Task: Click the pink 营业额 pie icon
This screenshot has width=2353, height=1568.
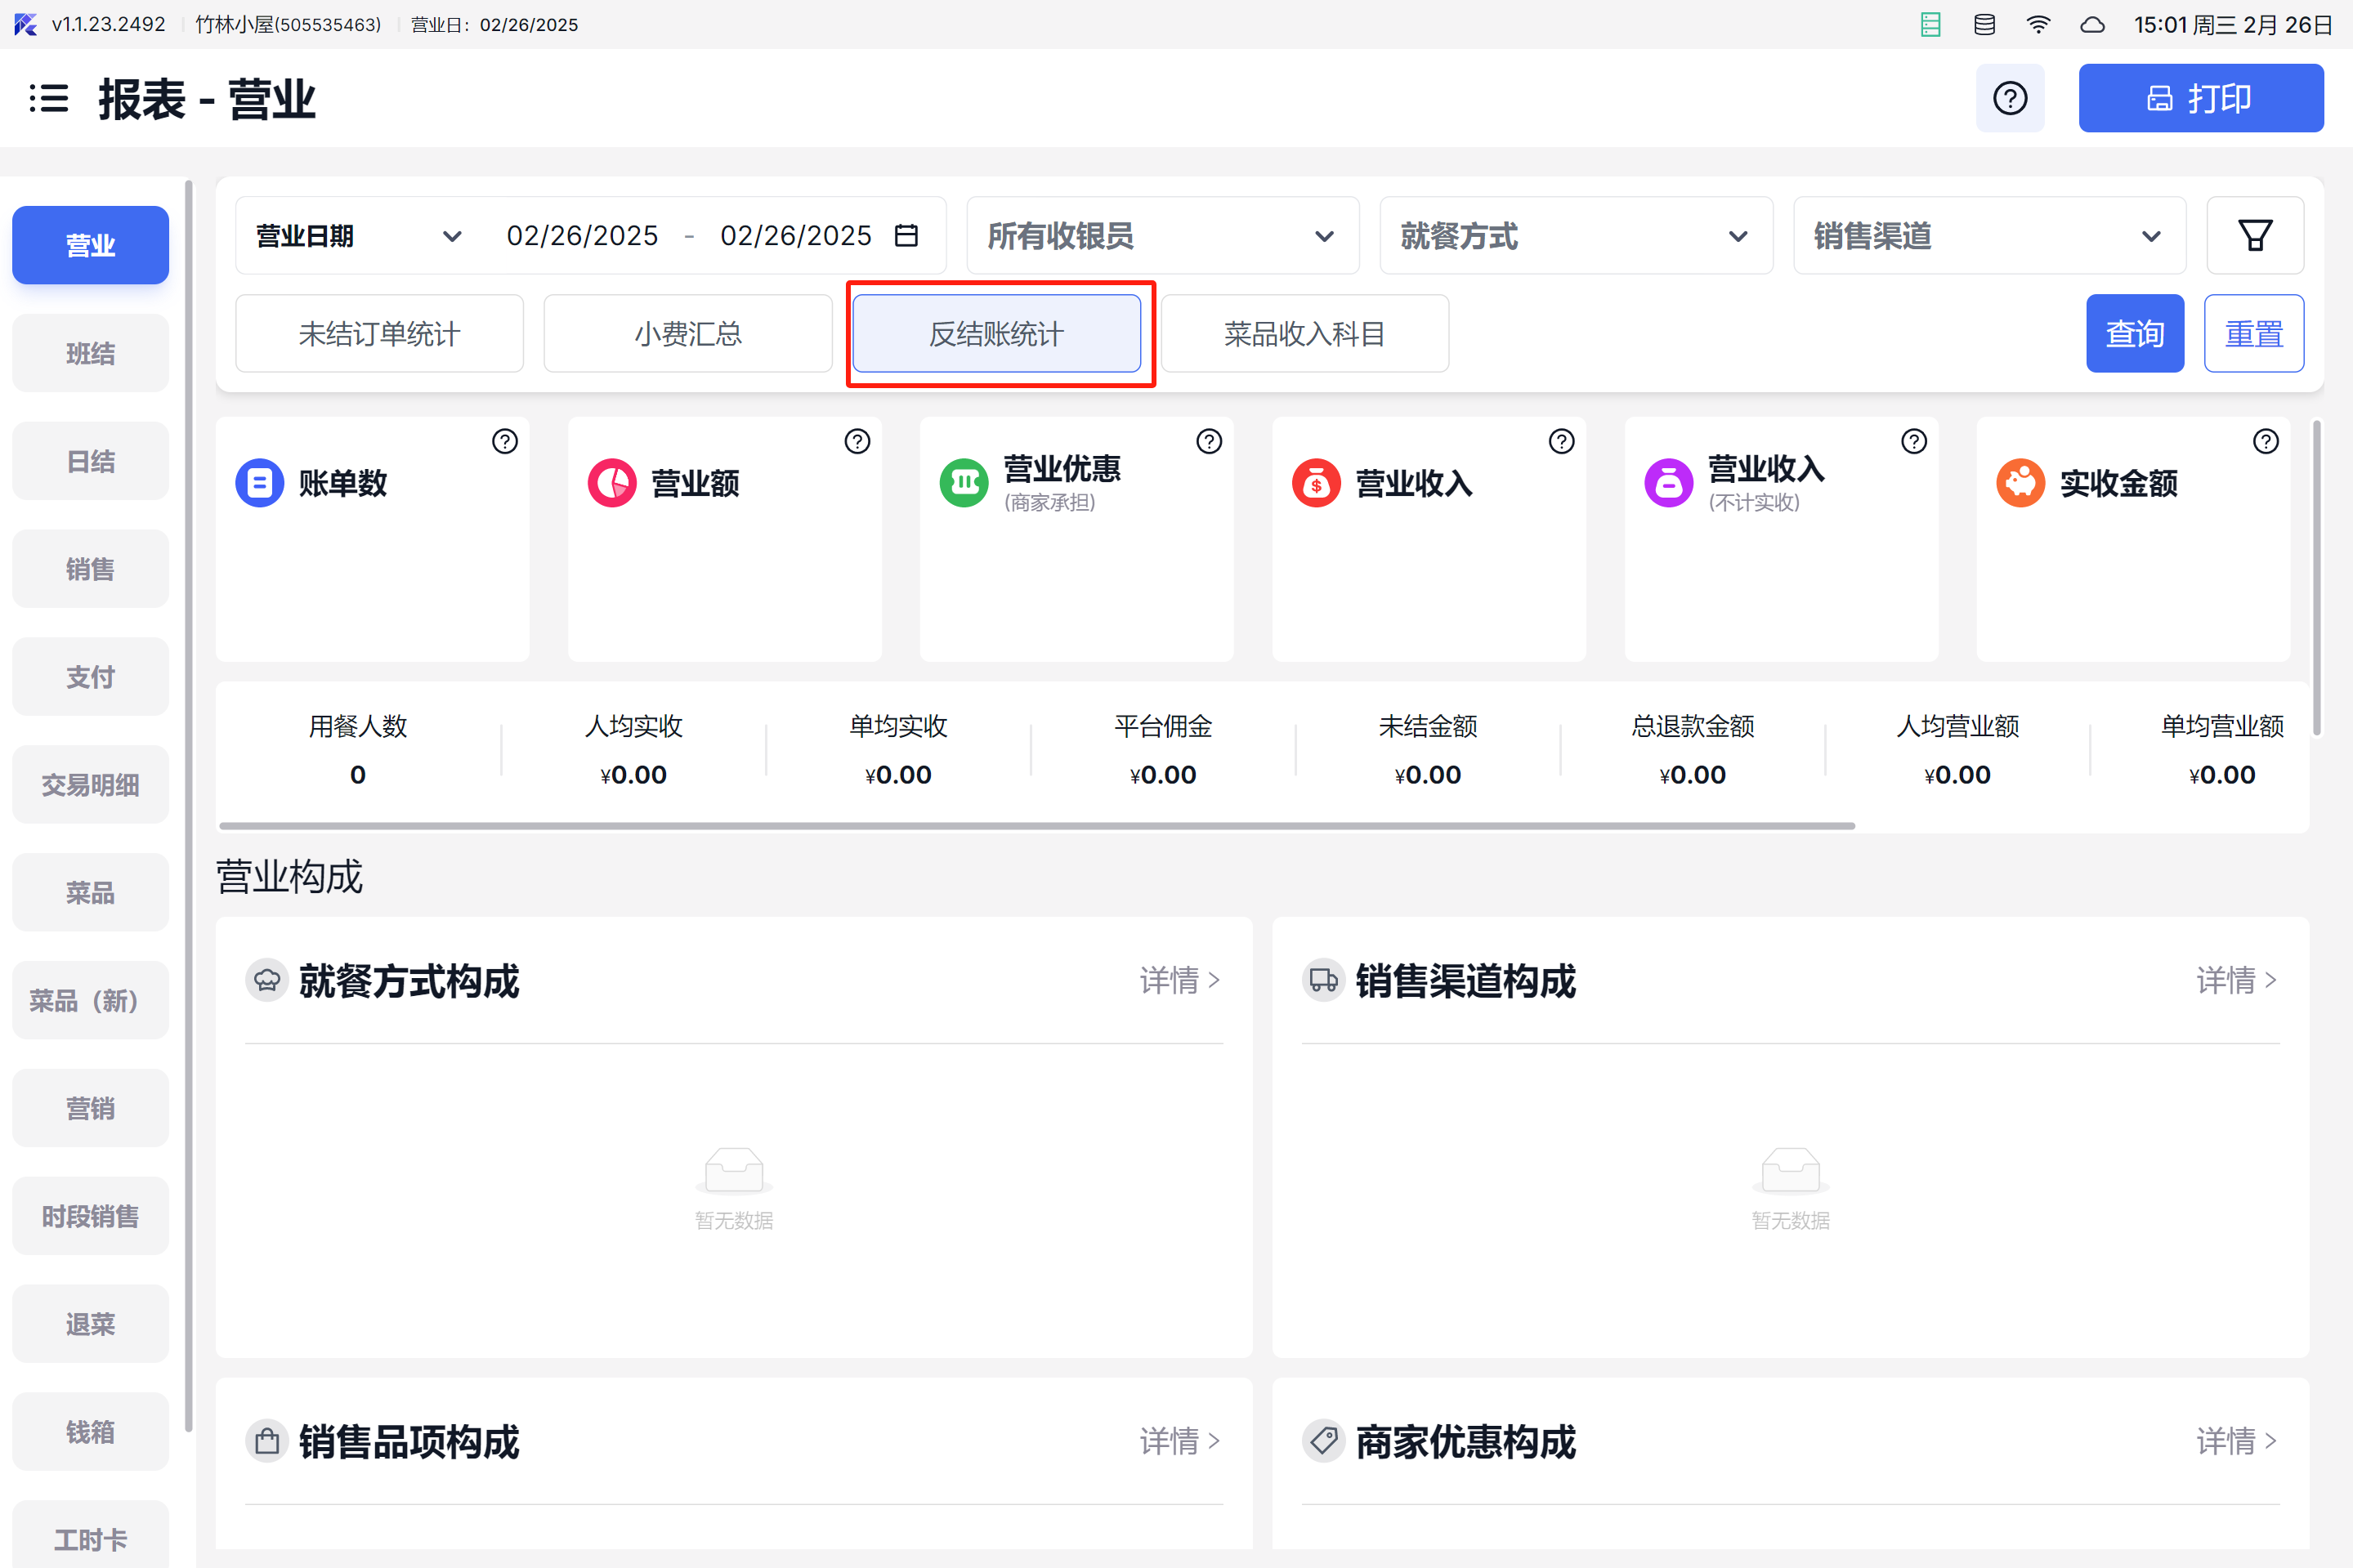Action: (612, 484)
